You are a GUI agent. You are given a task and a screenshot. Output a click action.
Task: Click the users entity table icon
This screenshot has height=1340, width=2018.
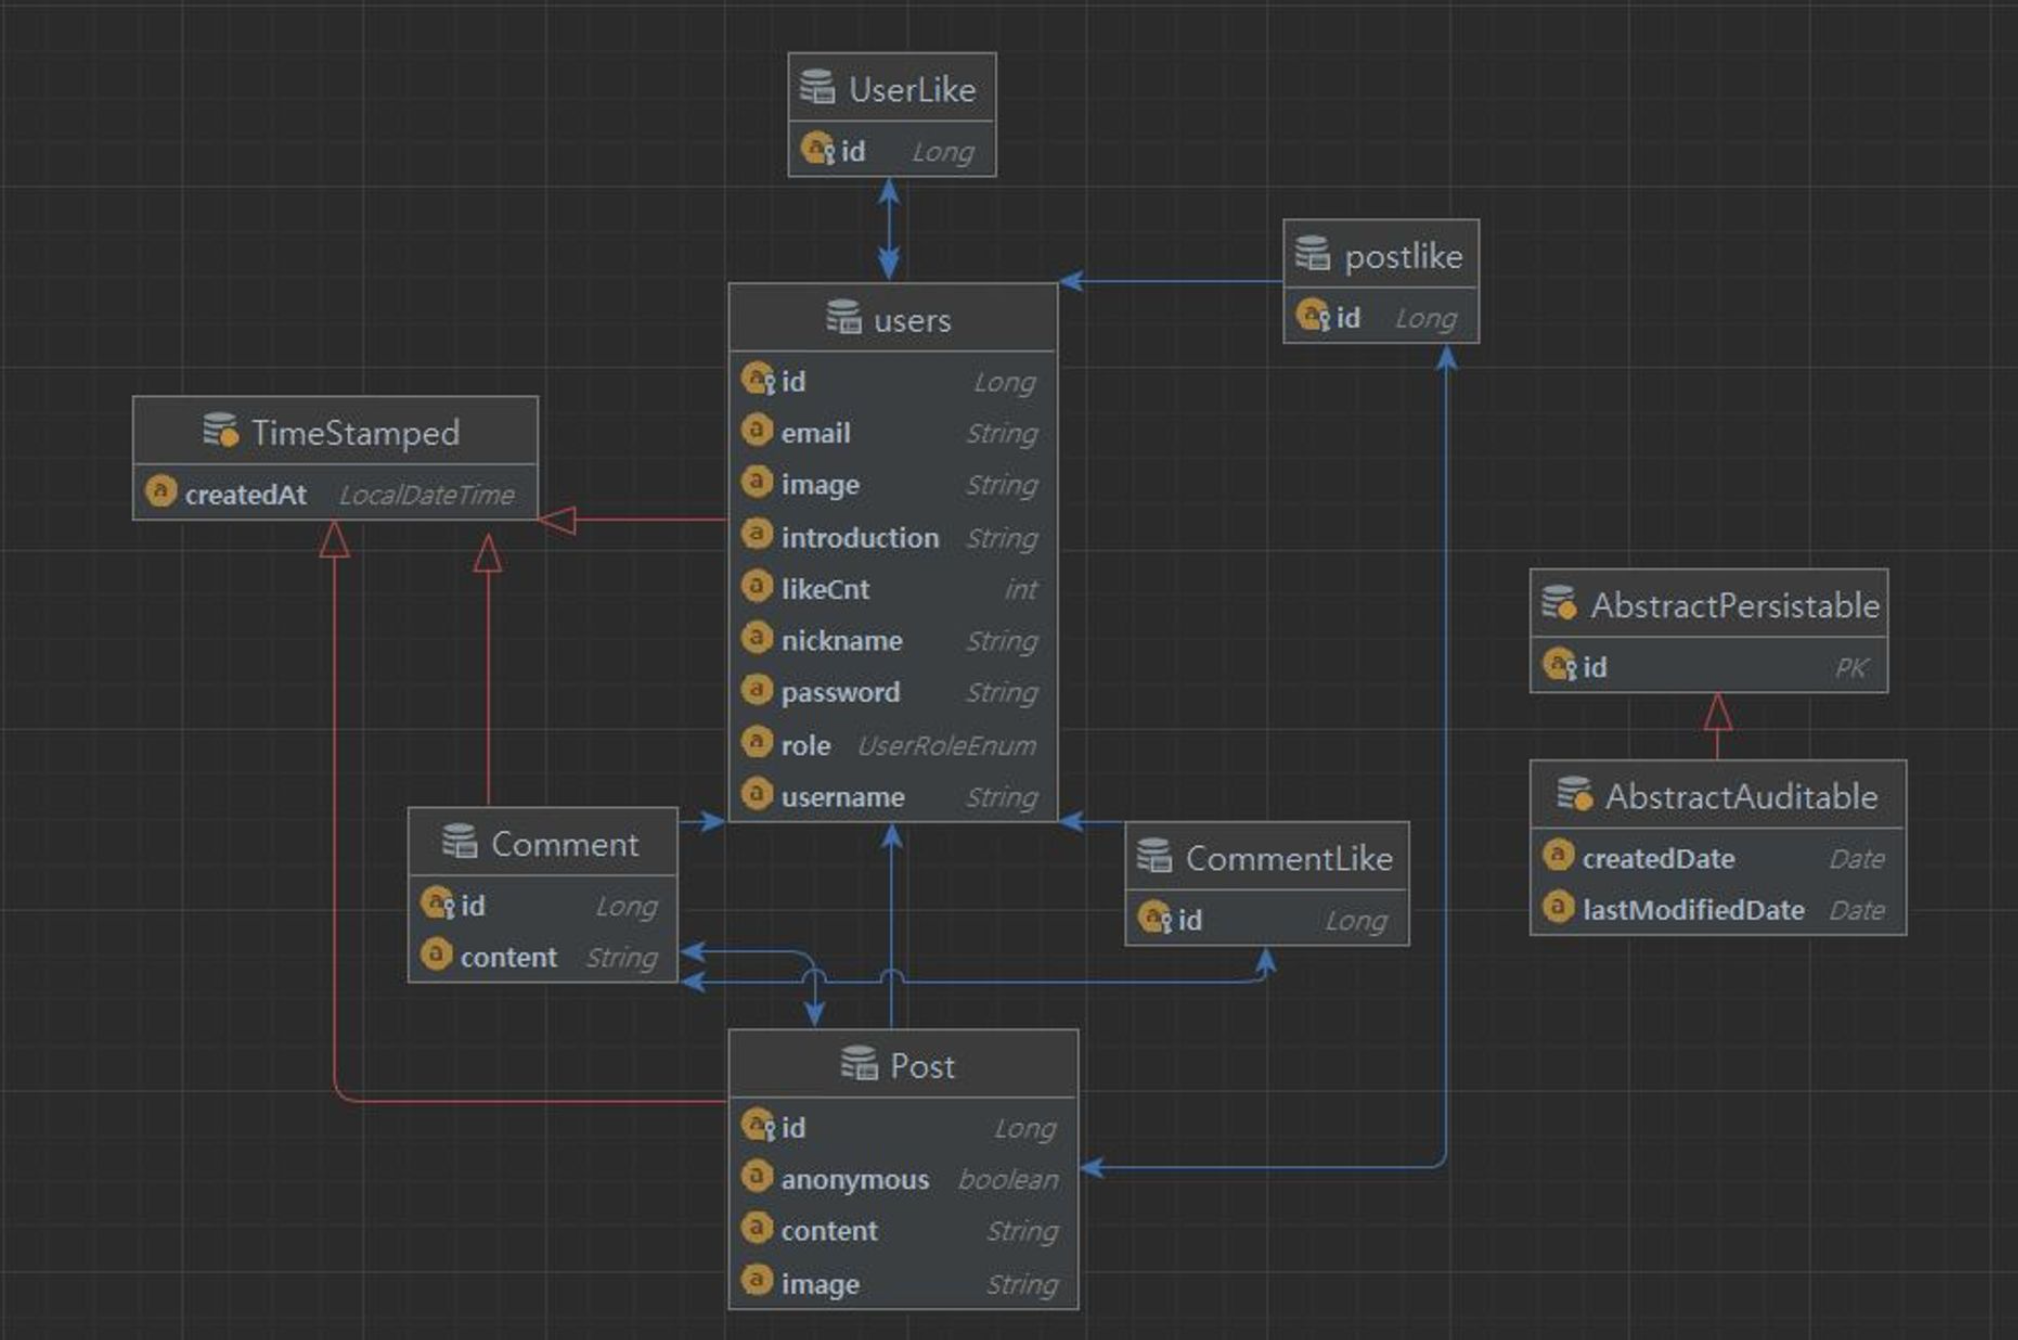tap(843, 317)
